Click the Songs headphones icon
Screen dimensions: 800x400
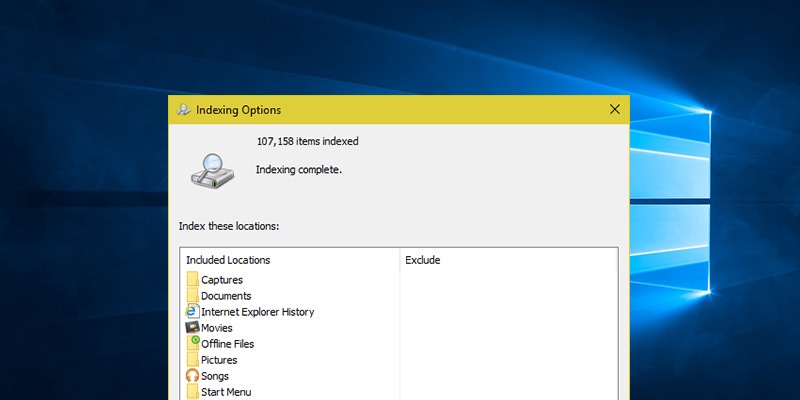click(192, 376)
